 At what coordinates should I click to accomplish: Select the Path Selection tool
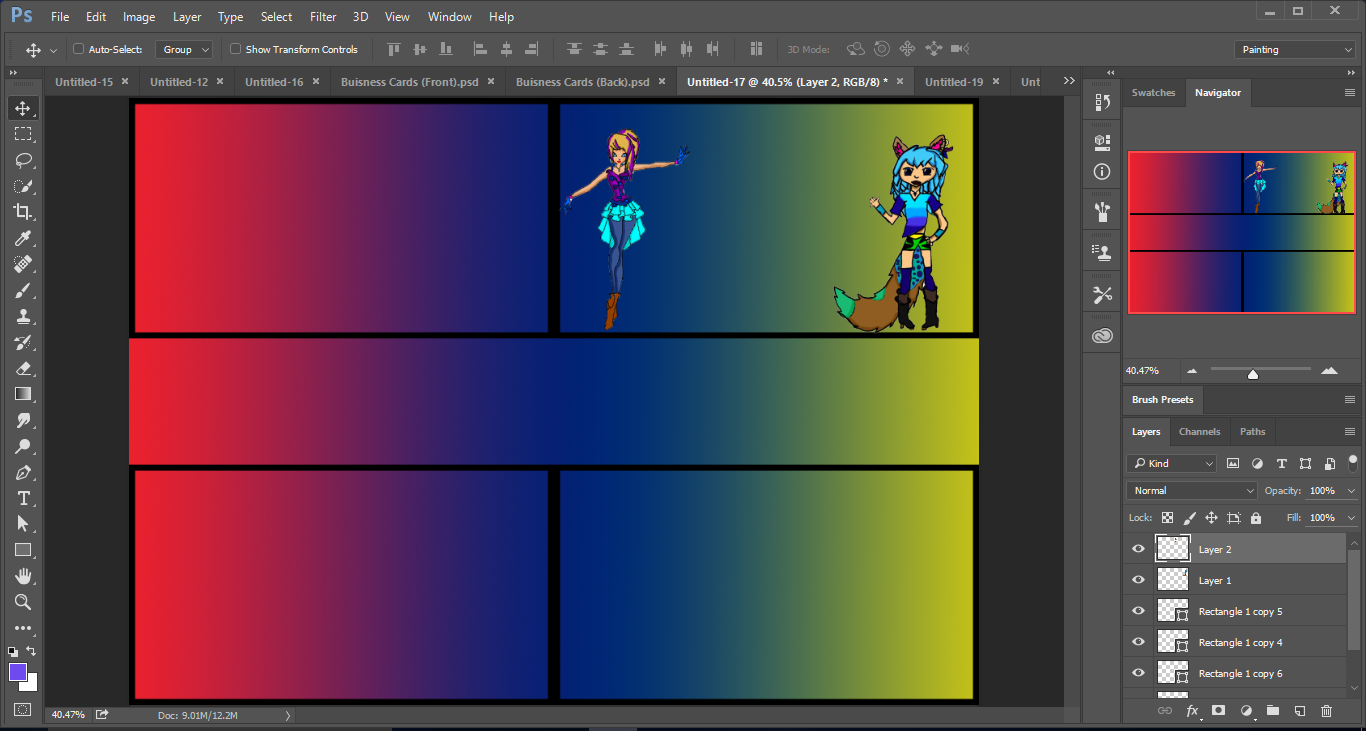click(23, 524)
